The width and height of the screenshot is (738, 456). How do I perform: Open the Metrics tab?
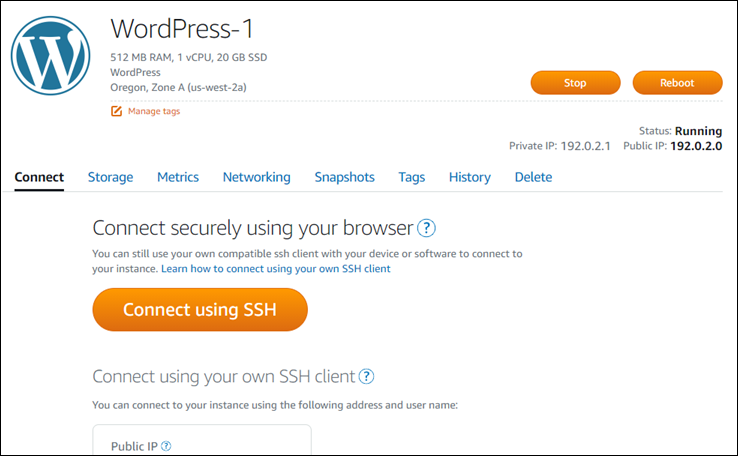[x=178, y=177]
